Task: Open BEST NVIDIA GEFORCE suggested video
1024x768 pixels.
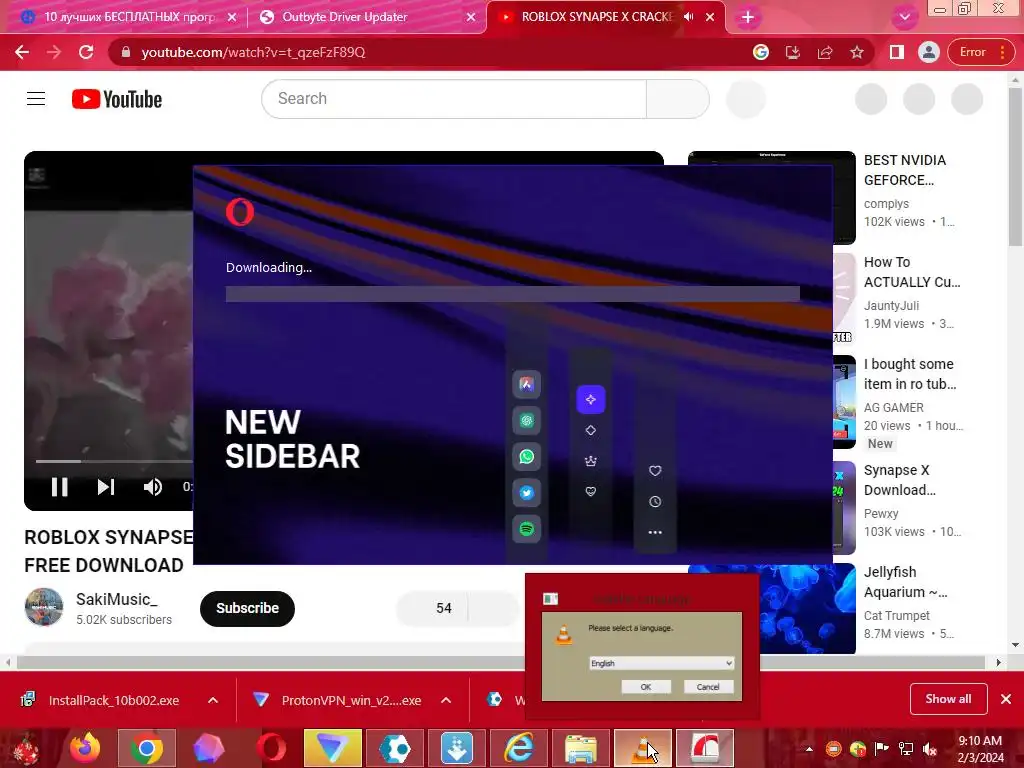Action: click(x=906, y=170)
